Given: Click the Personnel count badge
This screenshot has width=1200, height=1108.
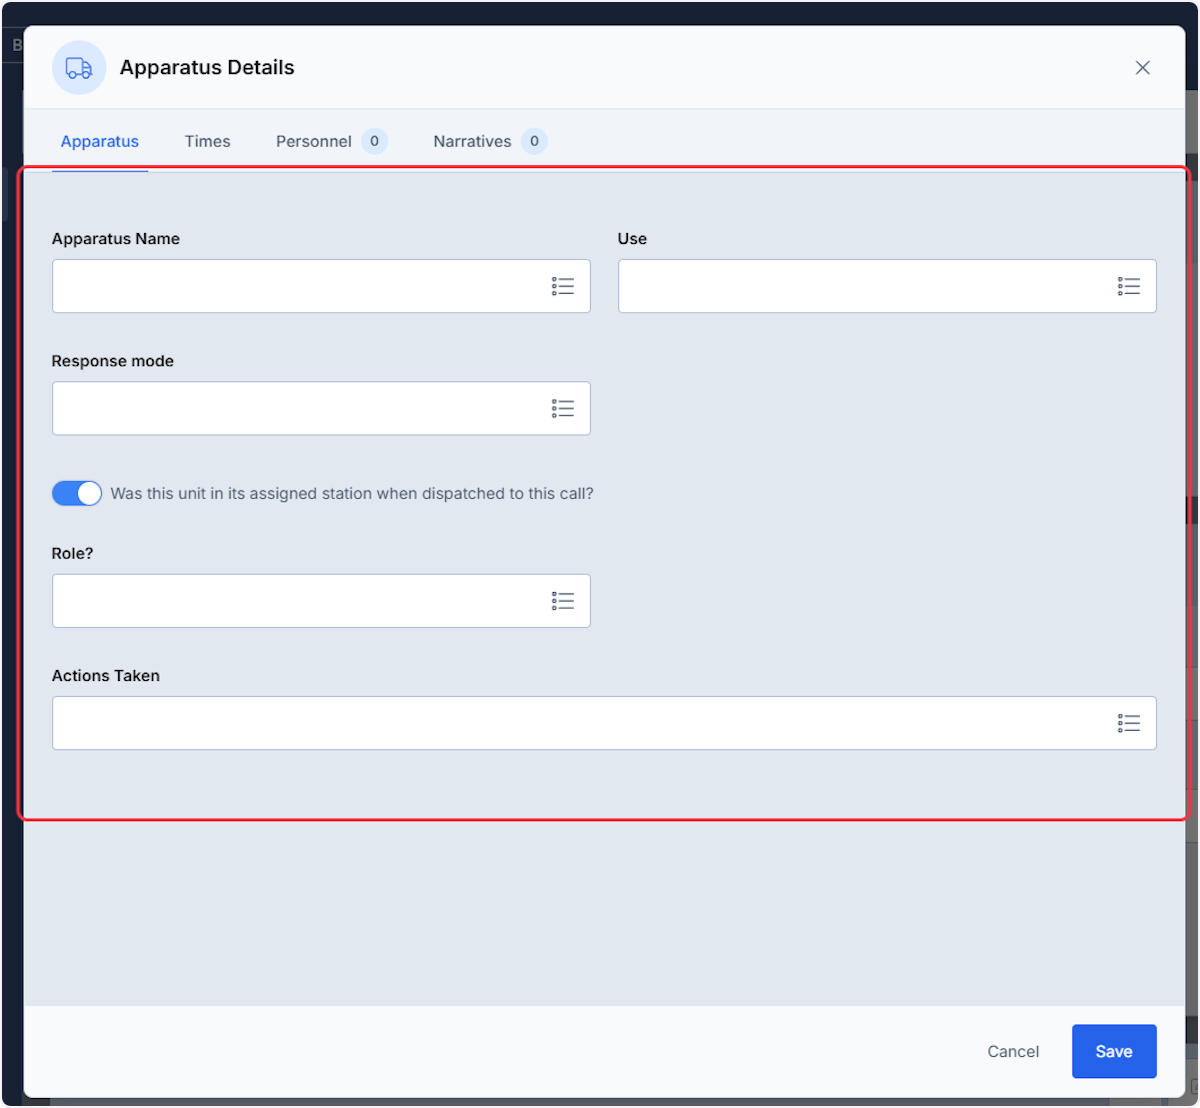Looking at the screenshot, I should click(x=375, y=141).
